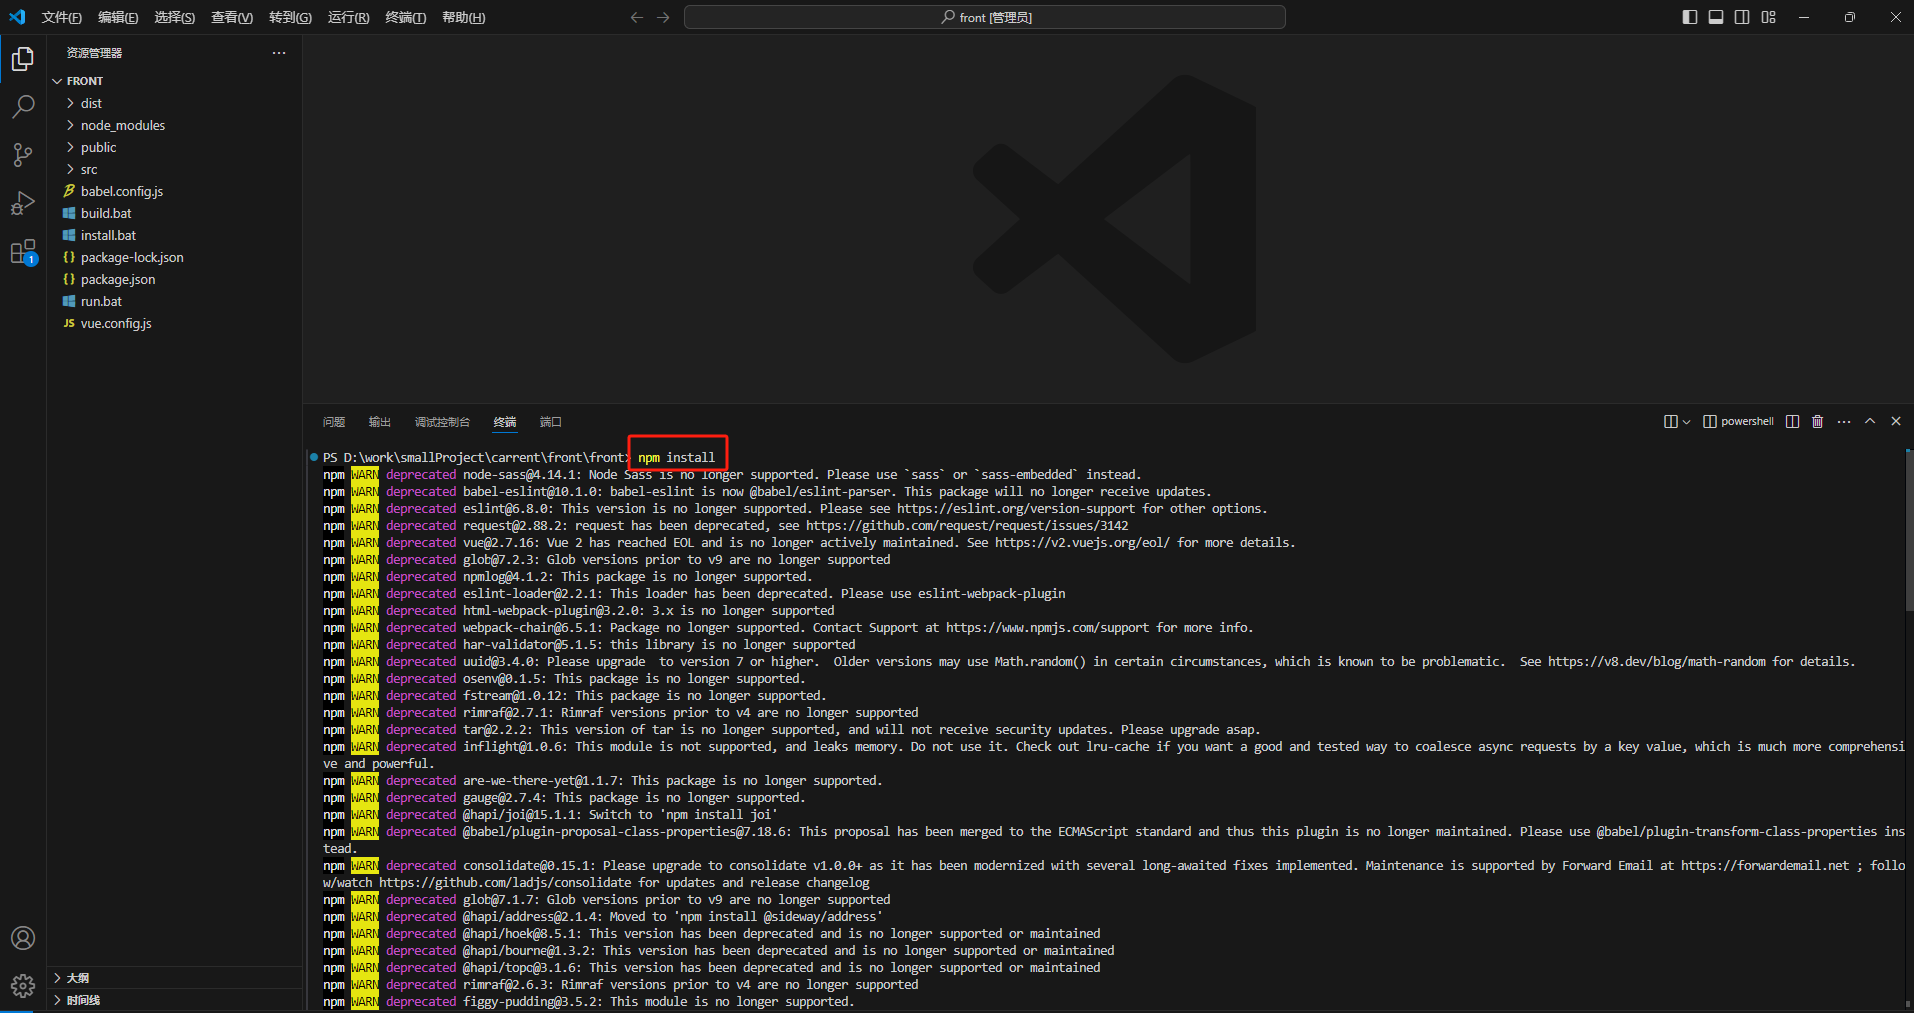This screenshot has height=1013, width=1914.
Task: Switch to the 终端 terminal tab
Action: click(x=505, y=422)
